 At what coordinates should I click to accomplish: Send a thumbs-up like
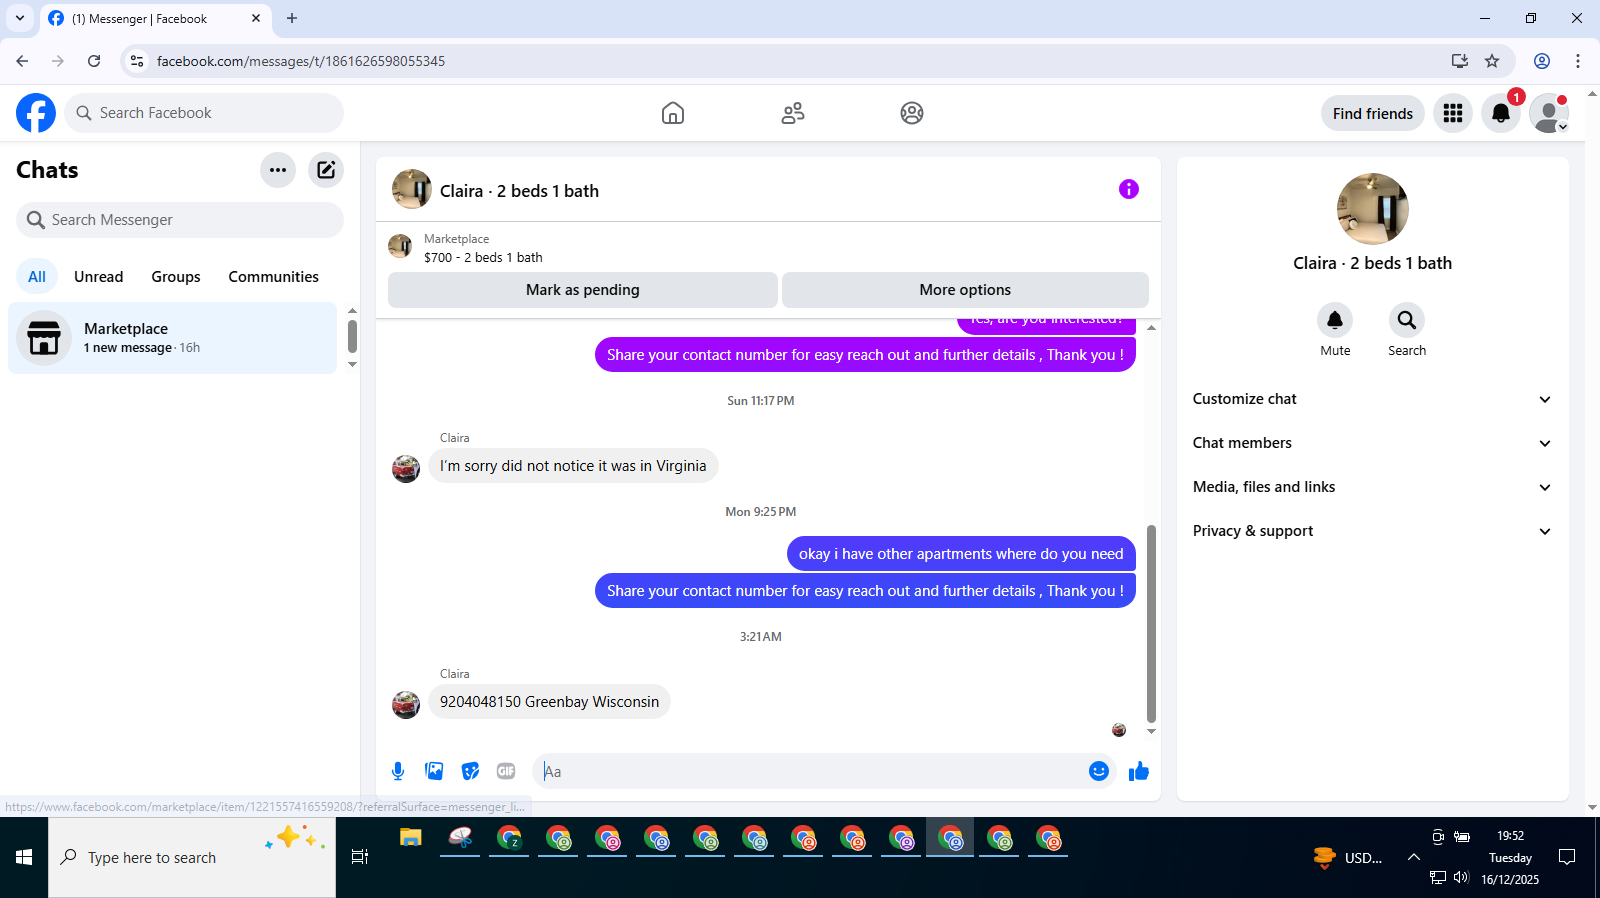[1139, 771]
